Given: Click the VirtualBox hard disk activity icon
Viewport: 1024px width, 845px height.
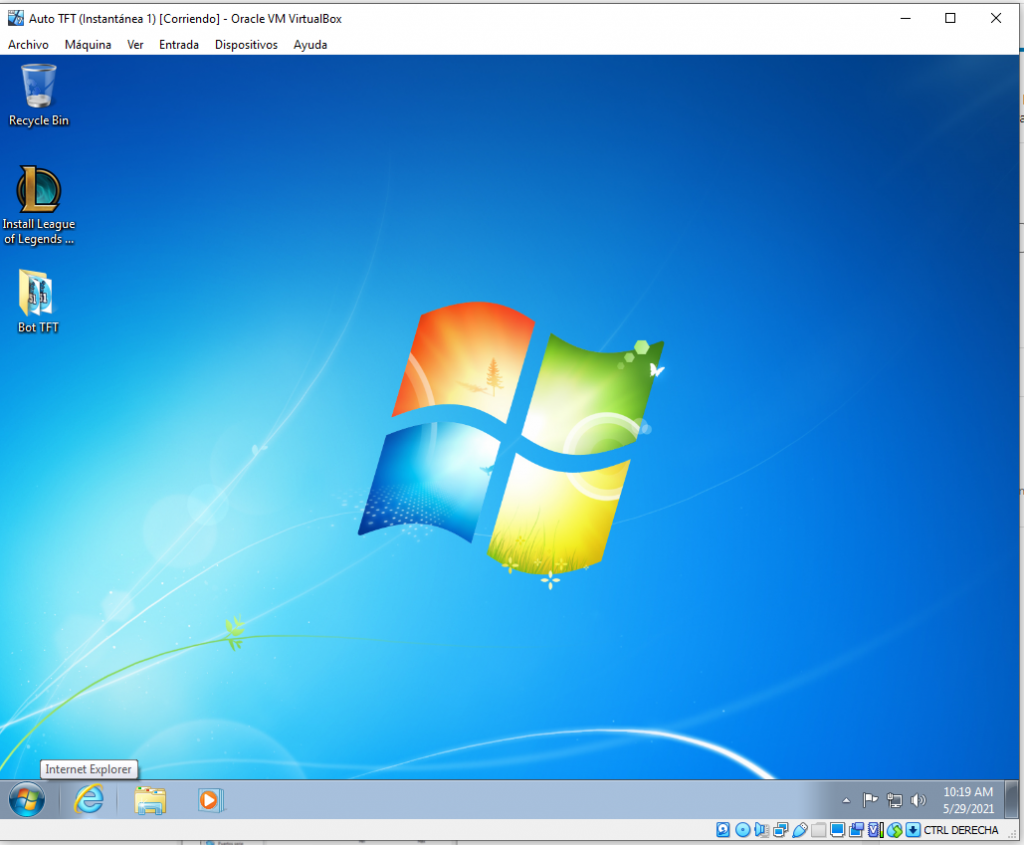Looking at the screenshot, I should click(x=723, y=830).
